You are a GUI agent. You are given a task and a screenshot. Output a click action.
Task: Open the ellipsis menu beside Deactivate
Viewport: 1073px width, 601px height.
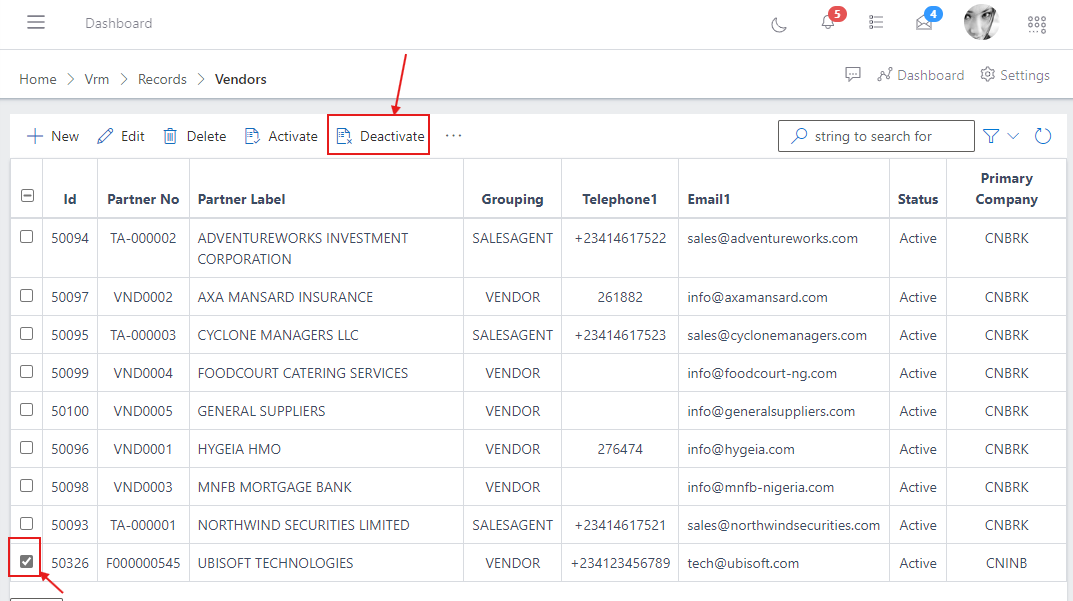pos(453,135)
